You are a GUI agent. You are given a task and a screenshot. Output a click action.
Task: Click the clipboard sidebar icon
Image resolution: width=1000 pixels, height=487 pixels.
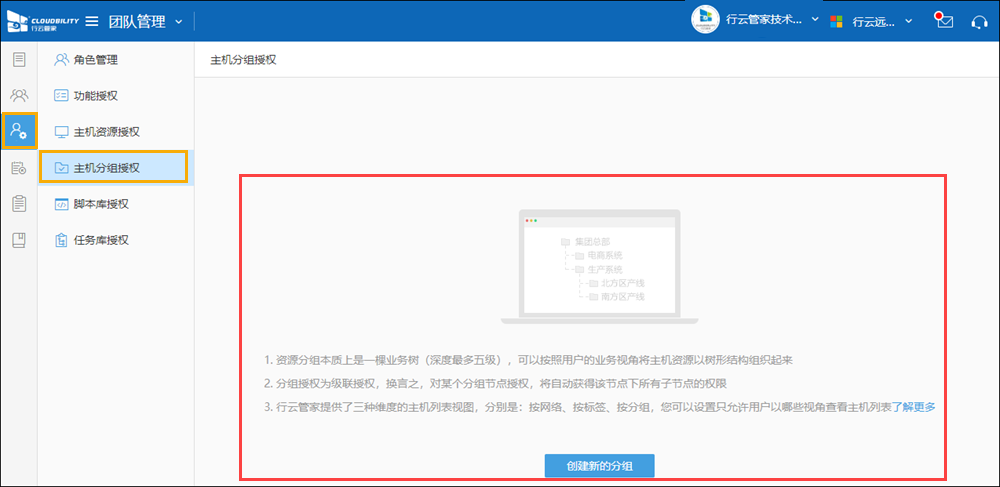pos(19,204)
